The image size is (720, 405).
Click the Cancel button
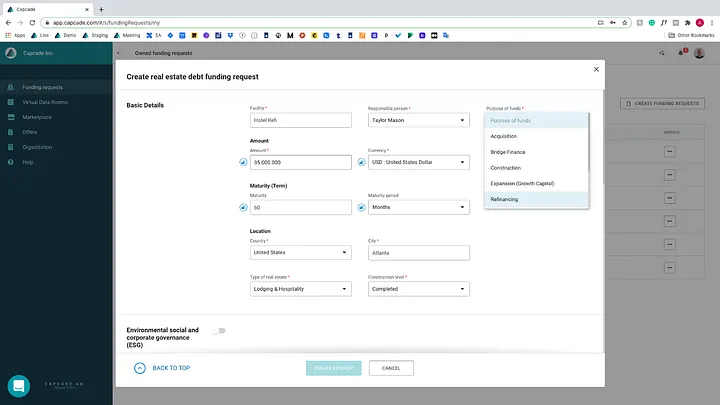click(x=391, y=368)
